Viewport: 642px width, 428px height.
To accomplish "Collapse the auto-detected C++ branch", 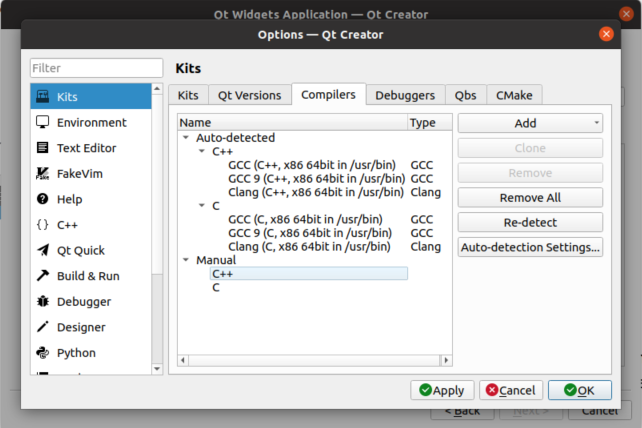I will [x=202, y=151].
